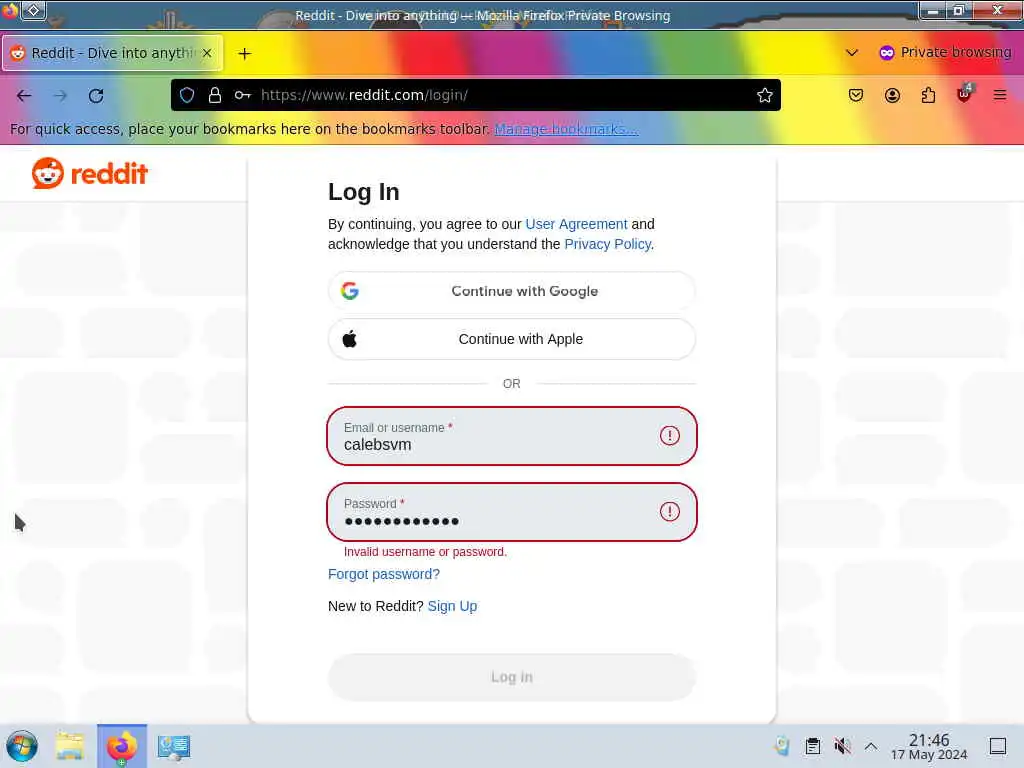The width and height of the screenshot is (1024, 768).
Task: Expand the list all tabs chevron
Action: pyautogui.click(x=852, y=53)
